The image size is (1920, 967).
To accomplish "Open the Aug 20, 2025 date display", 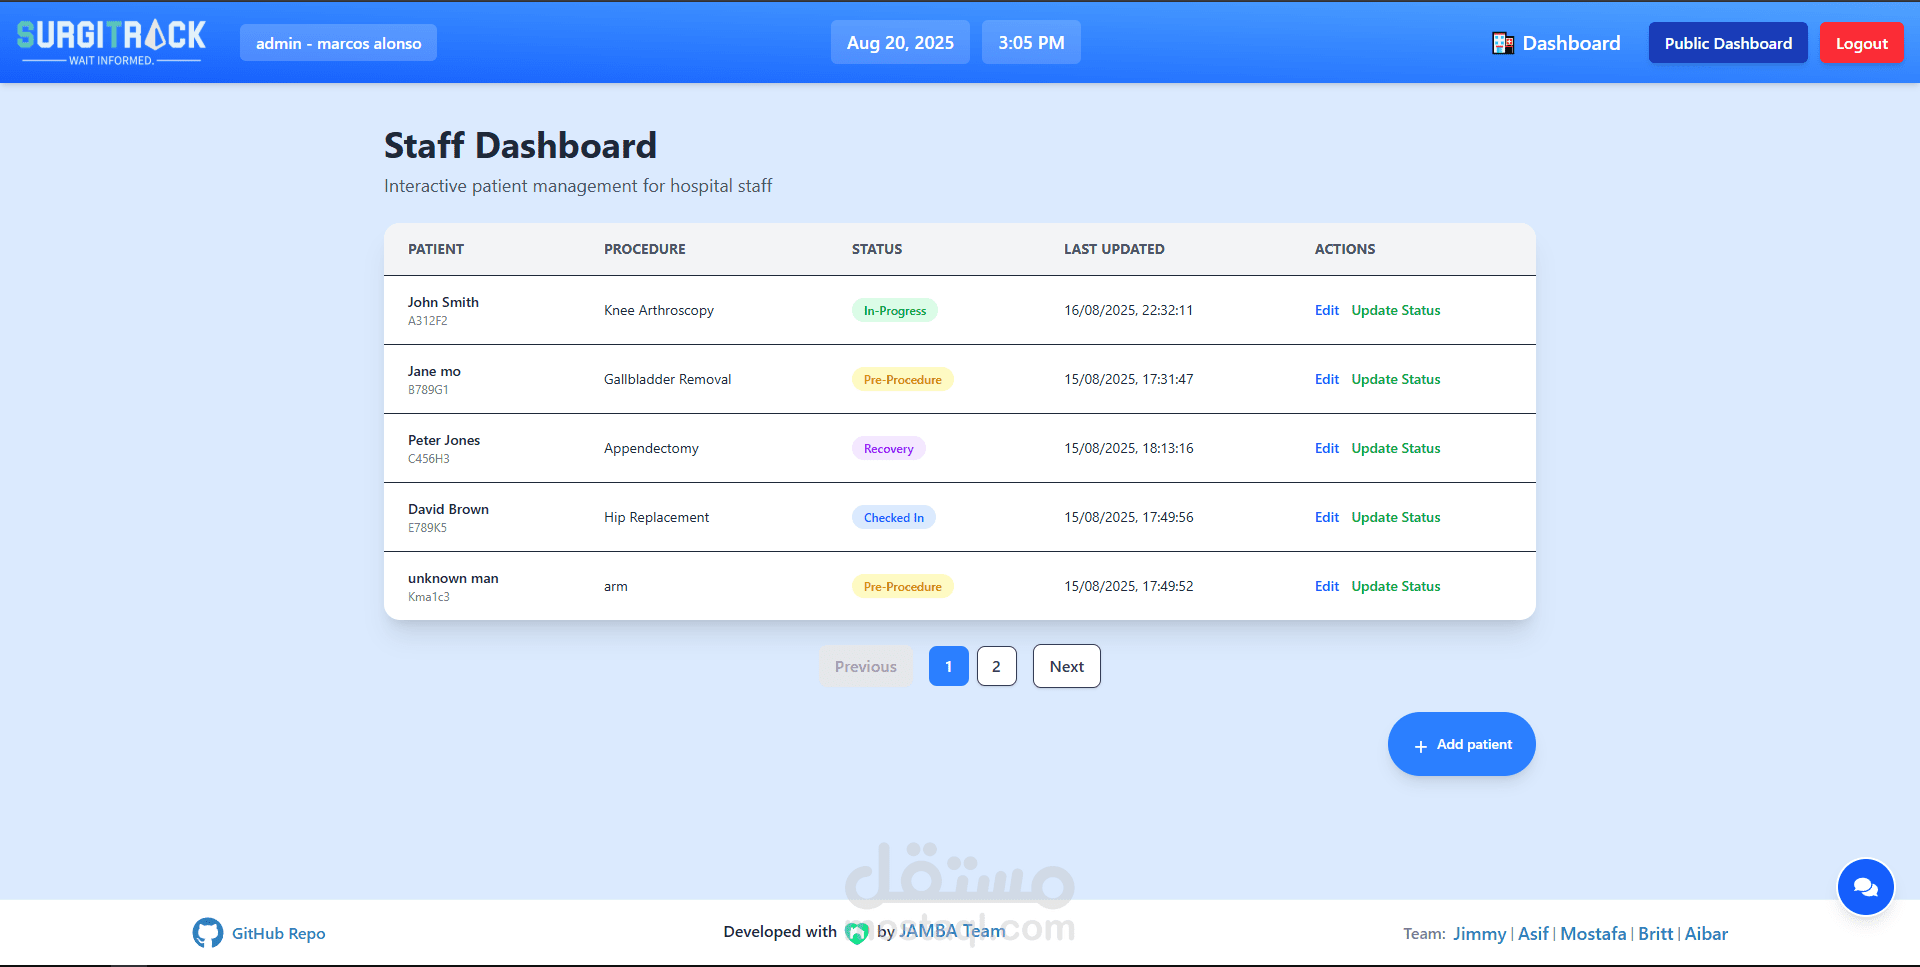I will 899,42.
